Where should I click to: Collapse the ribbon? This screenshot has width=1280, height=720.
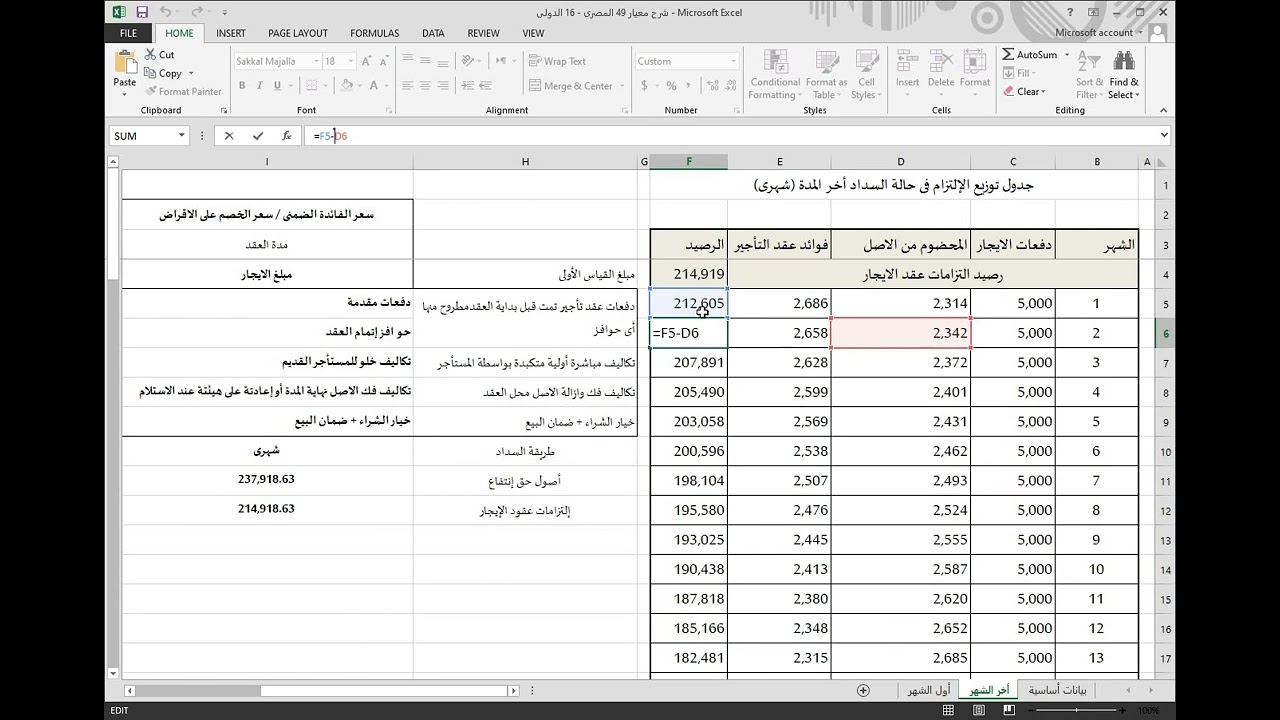tap(1163, 110)
